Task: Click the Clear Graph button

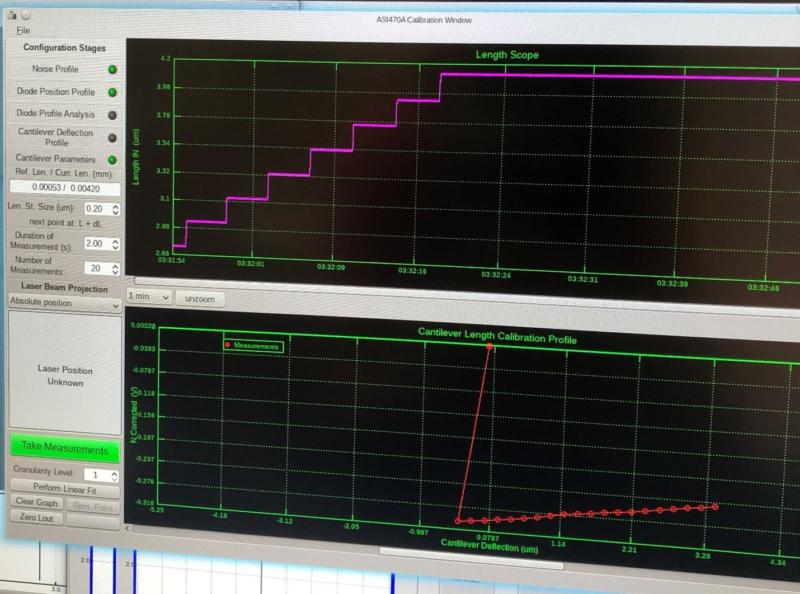Action: coord(37,502)
